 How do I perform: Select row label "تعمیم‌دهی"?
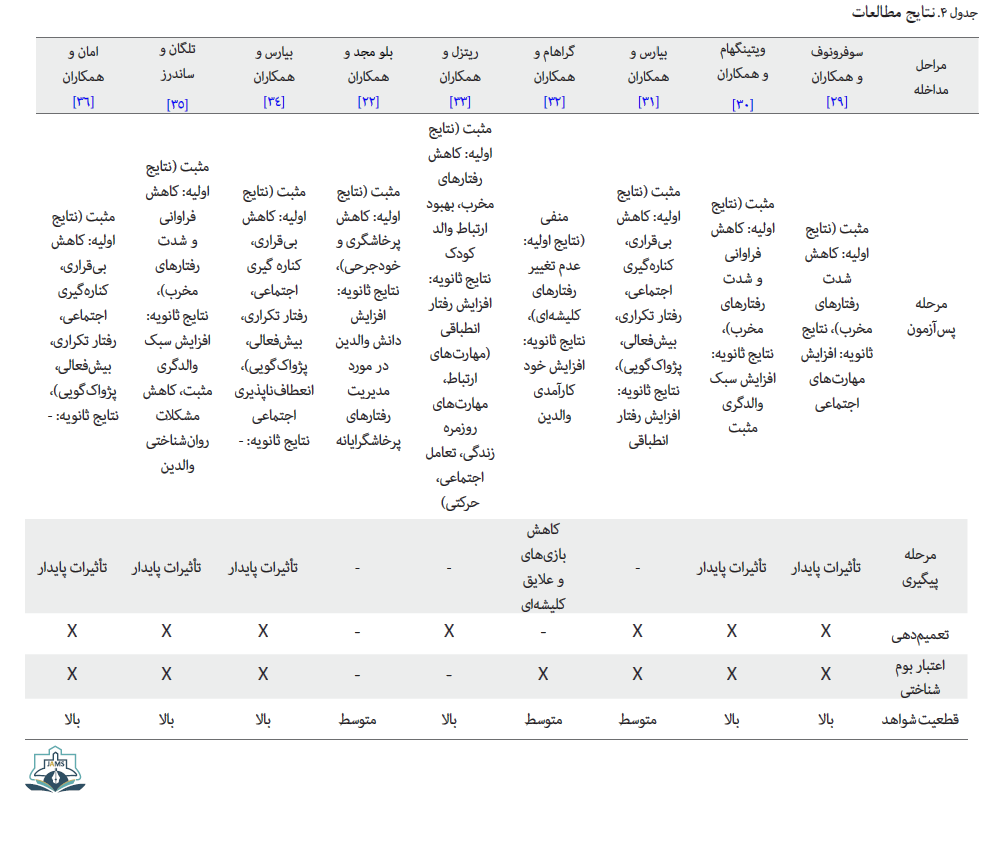click(x=920, y=634)
